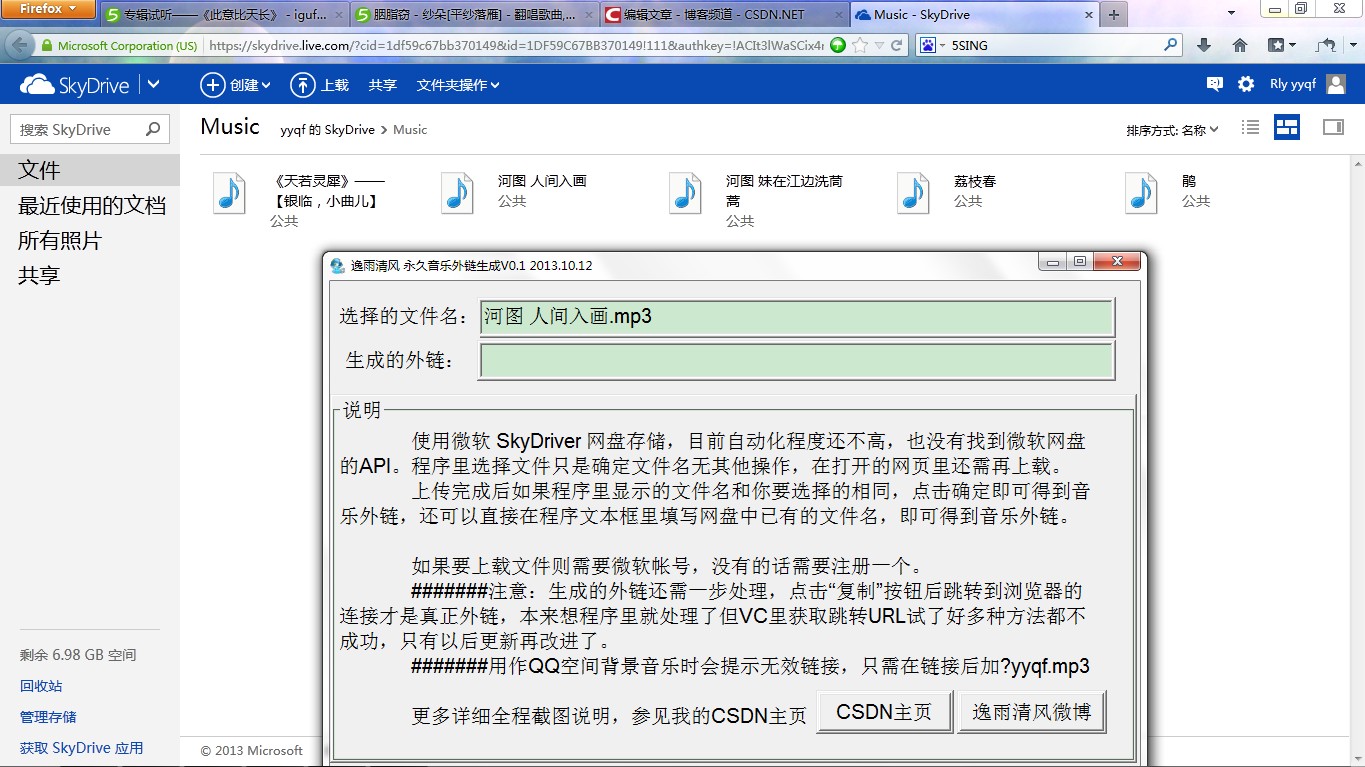
Task: Click the empty 生成的外链 text field
Action: point(797,360)
